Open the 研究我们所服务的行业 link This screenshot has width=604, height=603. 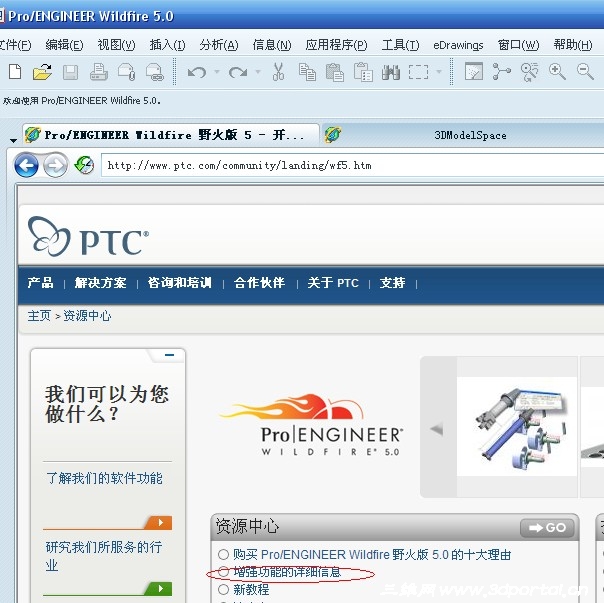pos(104,556)
